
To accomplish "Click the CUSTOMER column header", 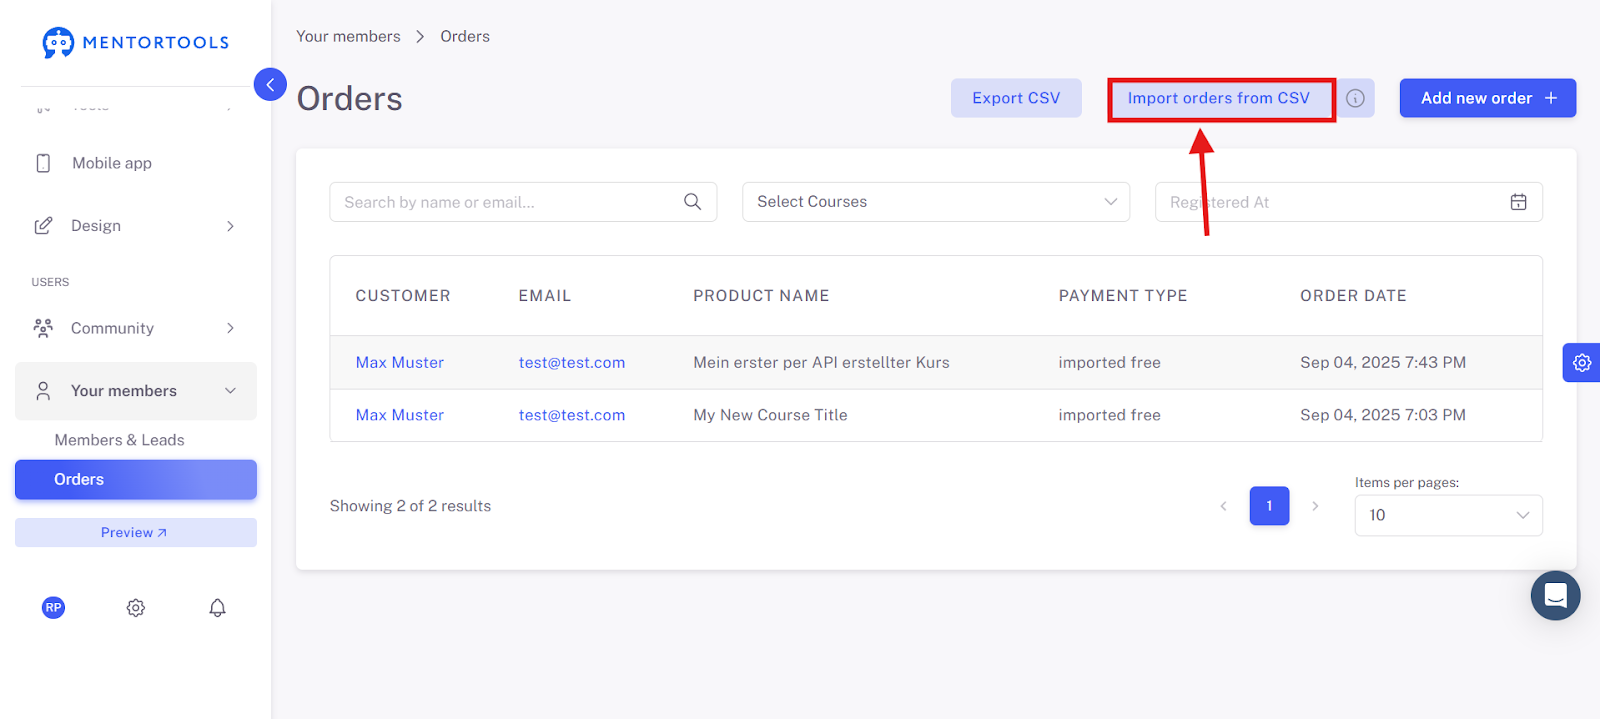I will [403, 296].
